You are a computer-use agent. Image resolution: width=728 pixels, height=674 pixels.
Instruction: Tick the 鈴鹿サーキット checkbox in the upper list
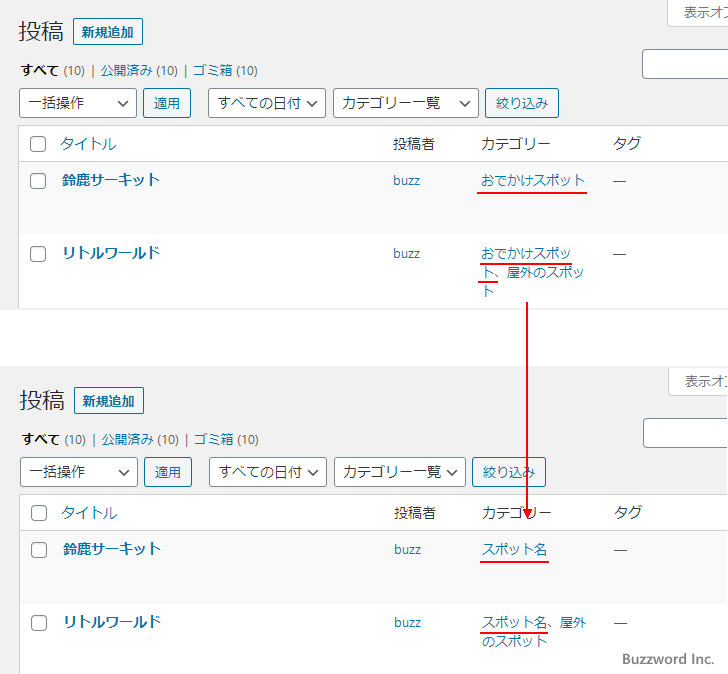[x=38, y=181]
